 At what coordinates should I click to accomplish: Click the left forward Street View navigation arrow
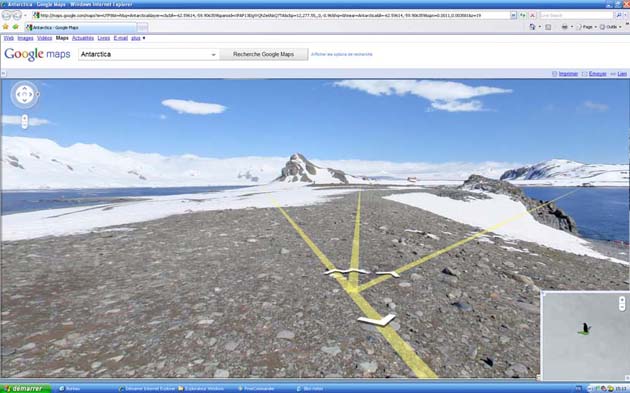pos(346,272)
